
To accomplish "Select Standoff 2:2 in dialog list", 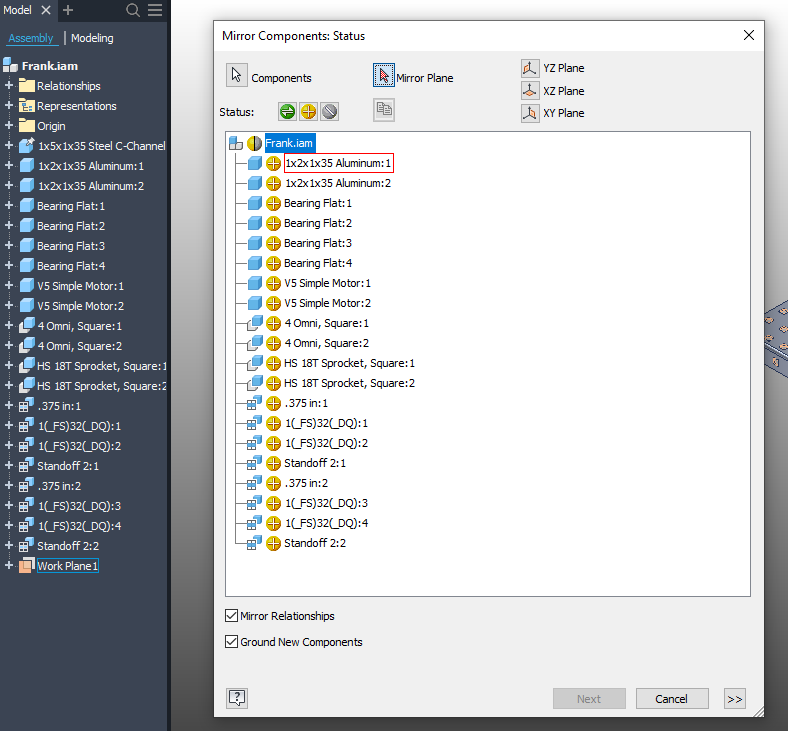I will click(315, 543).
